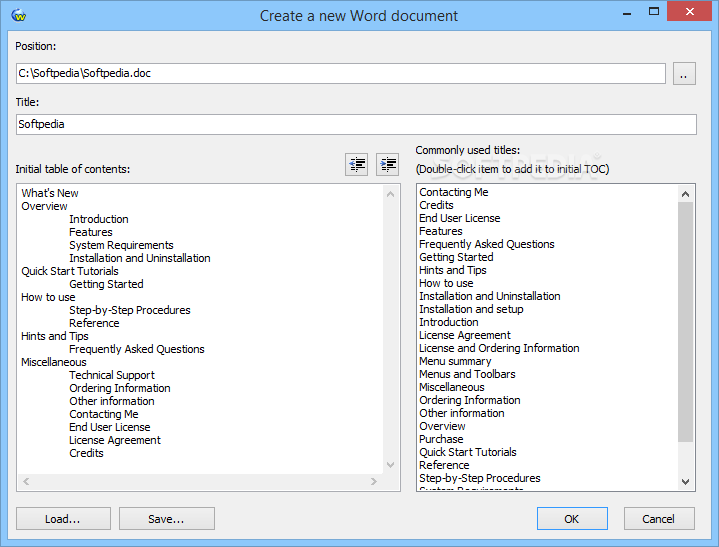The image size is (719, 547).
Task: Select "Hints and Tips" in commonly used titles
Action: [453, 270]
